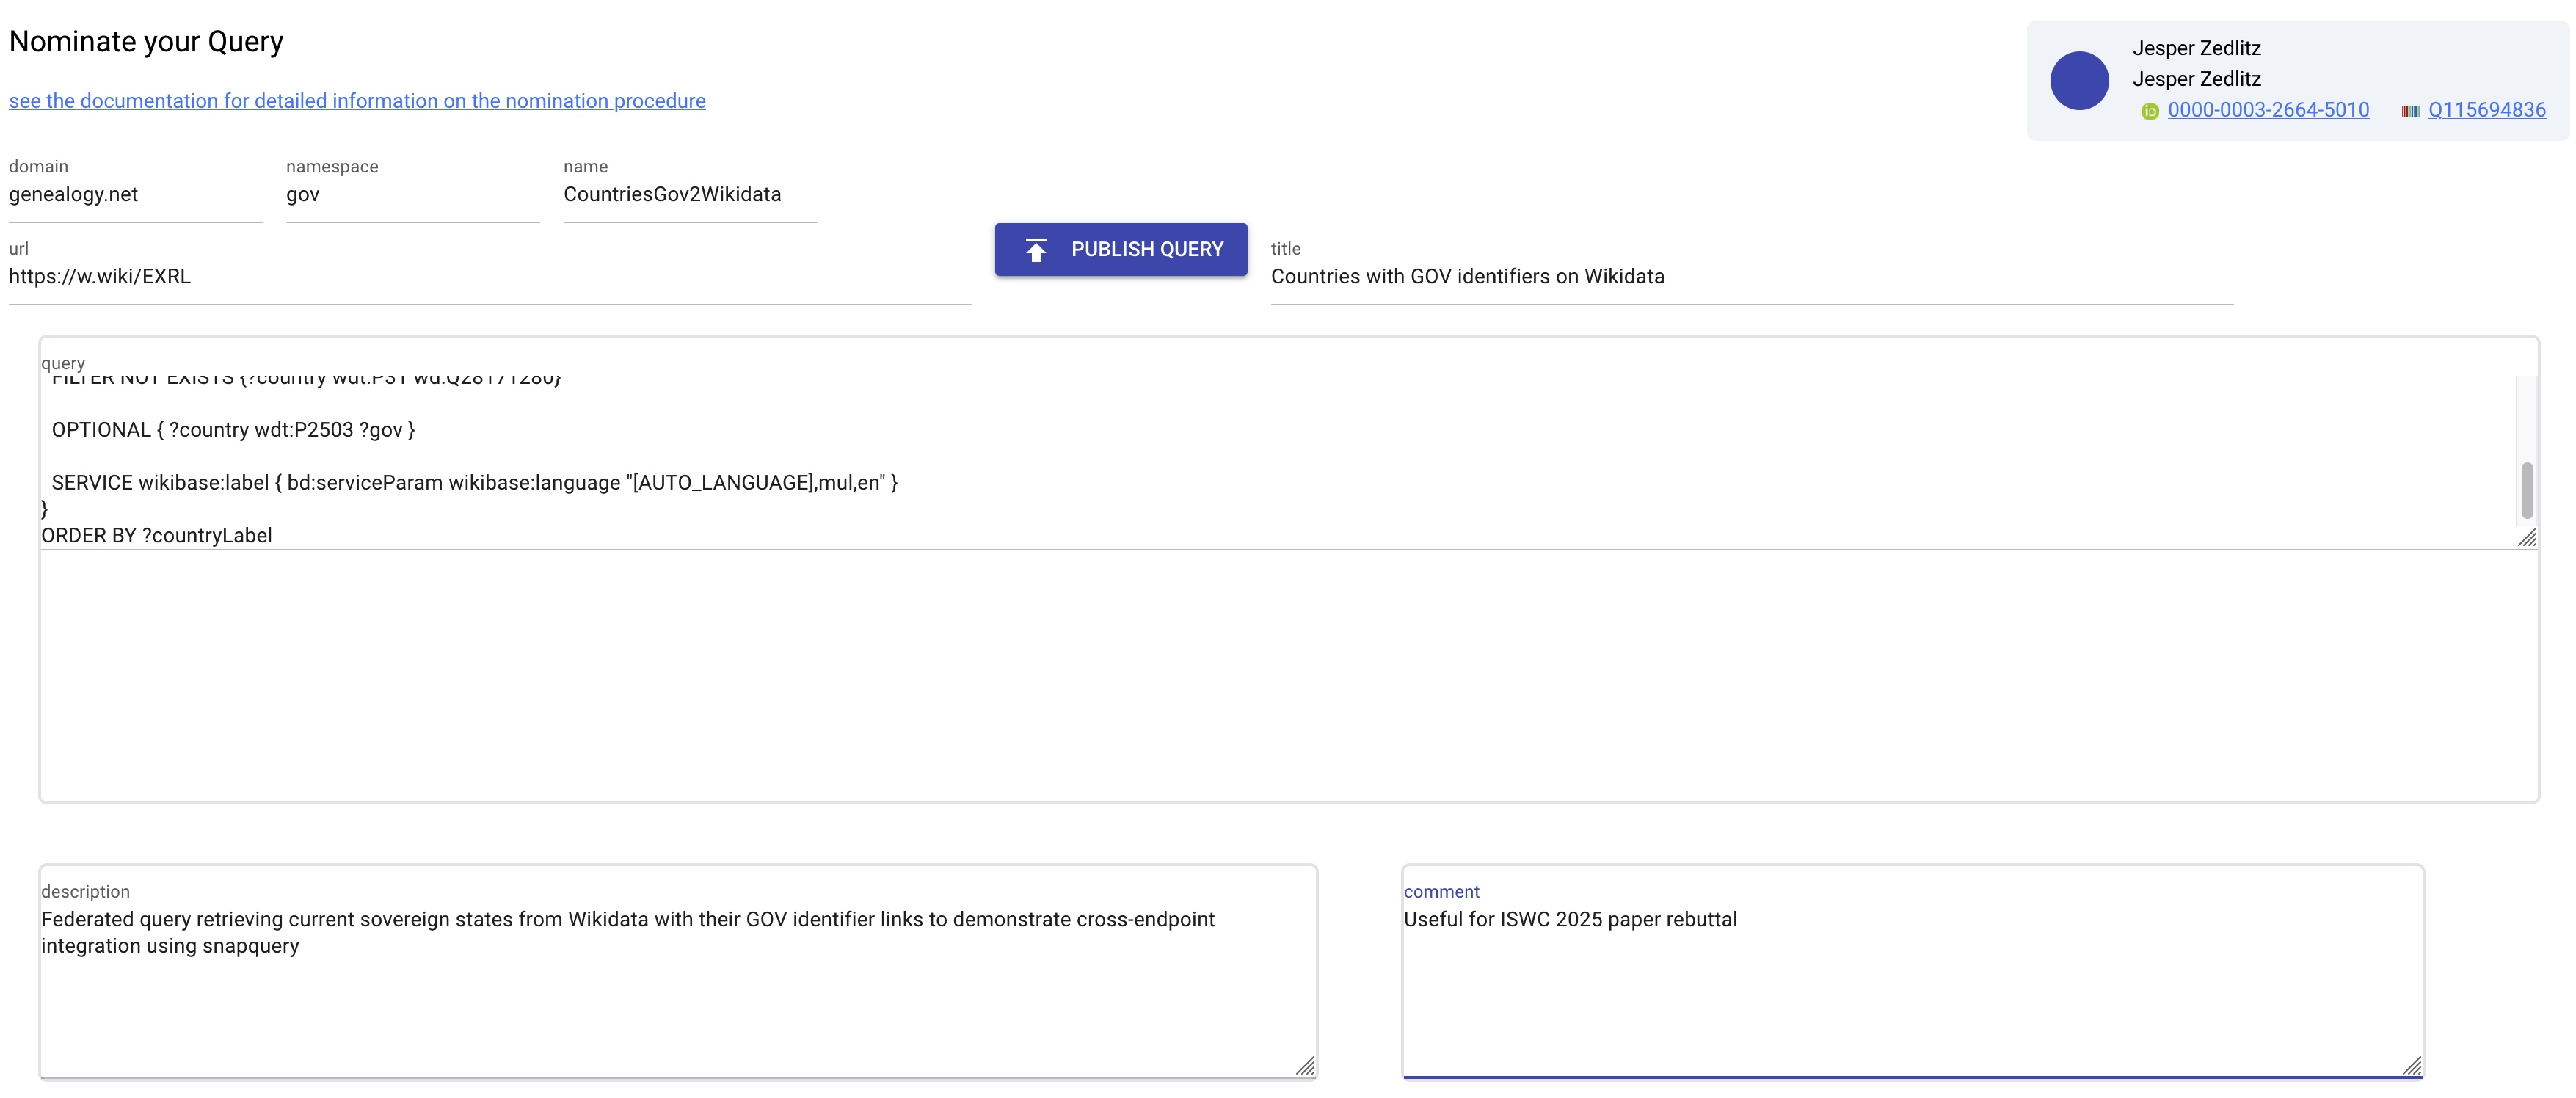2576x1098 pixels.
Task: Open Wikidata link Q115694836
Action: tap(2486, 110)
